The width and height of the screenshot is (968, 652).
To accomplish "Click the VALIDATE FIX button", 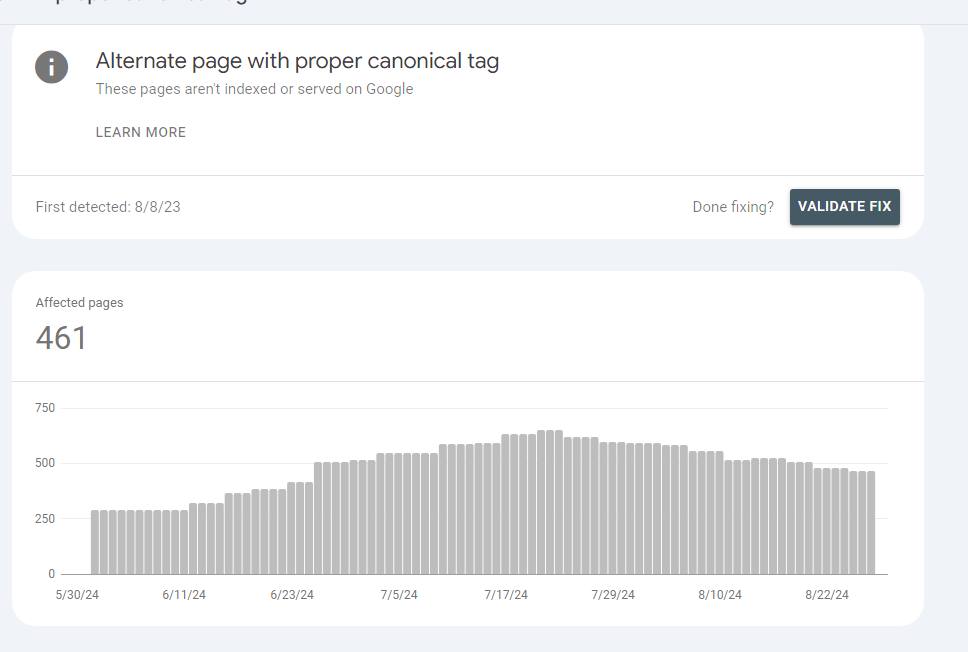I will 845,207.
